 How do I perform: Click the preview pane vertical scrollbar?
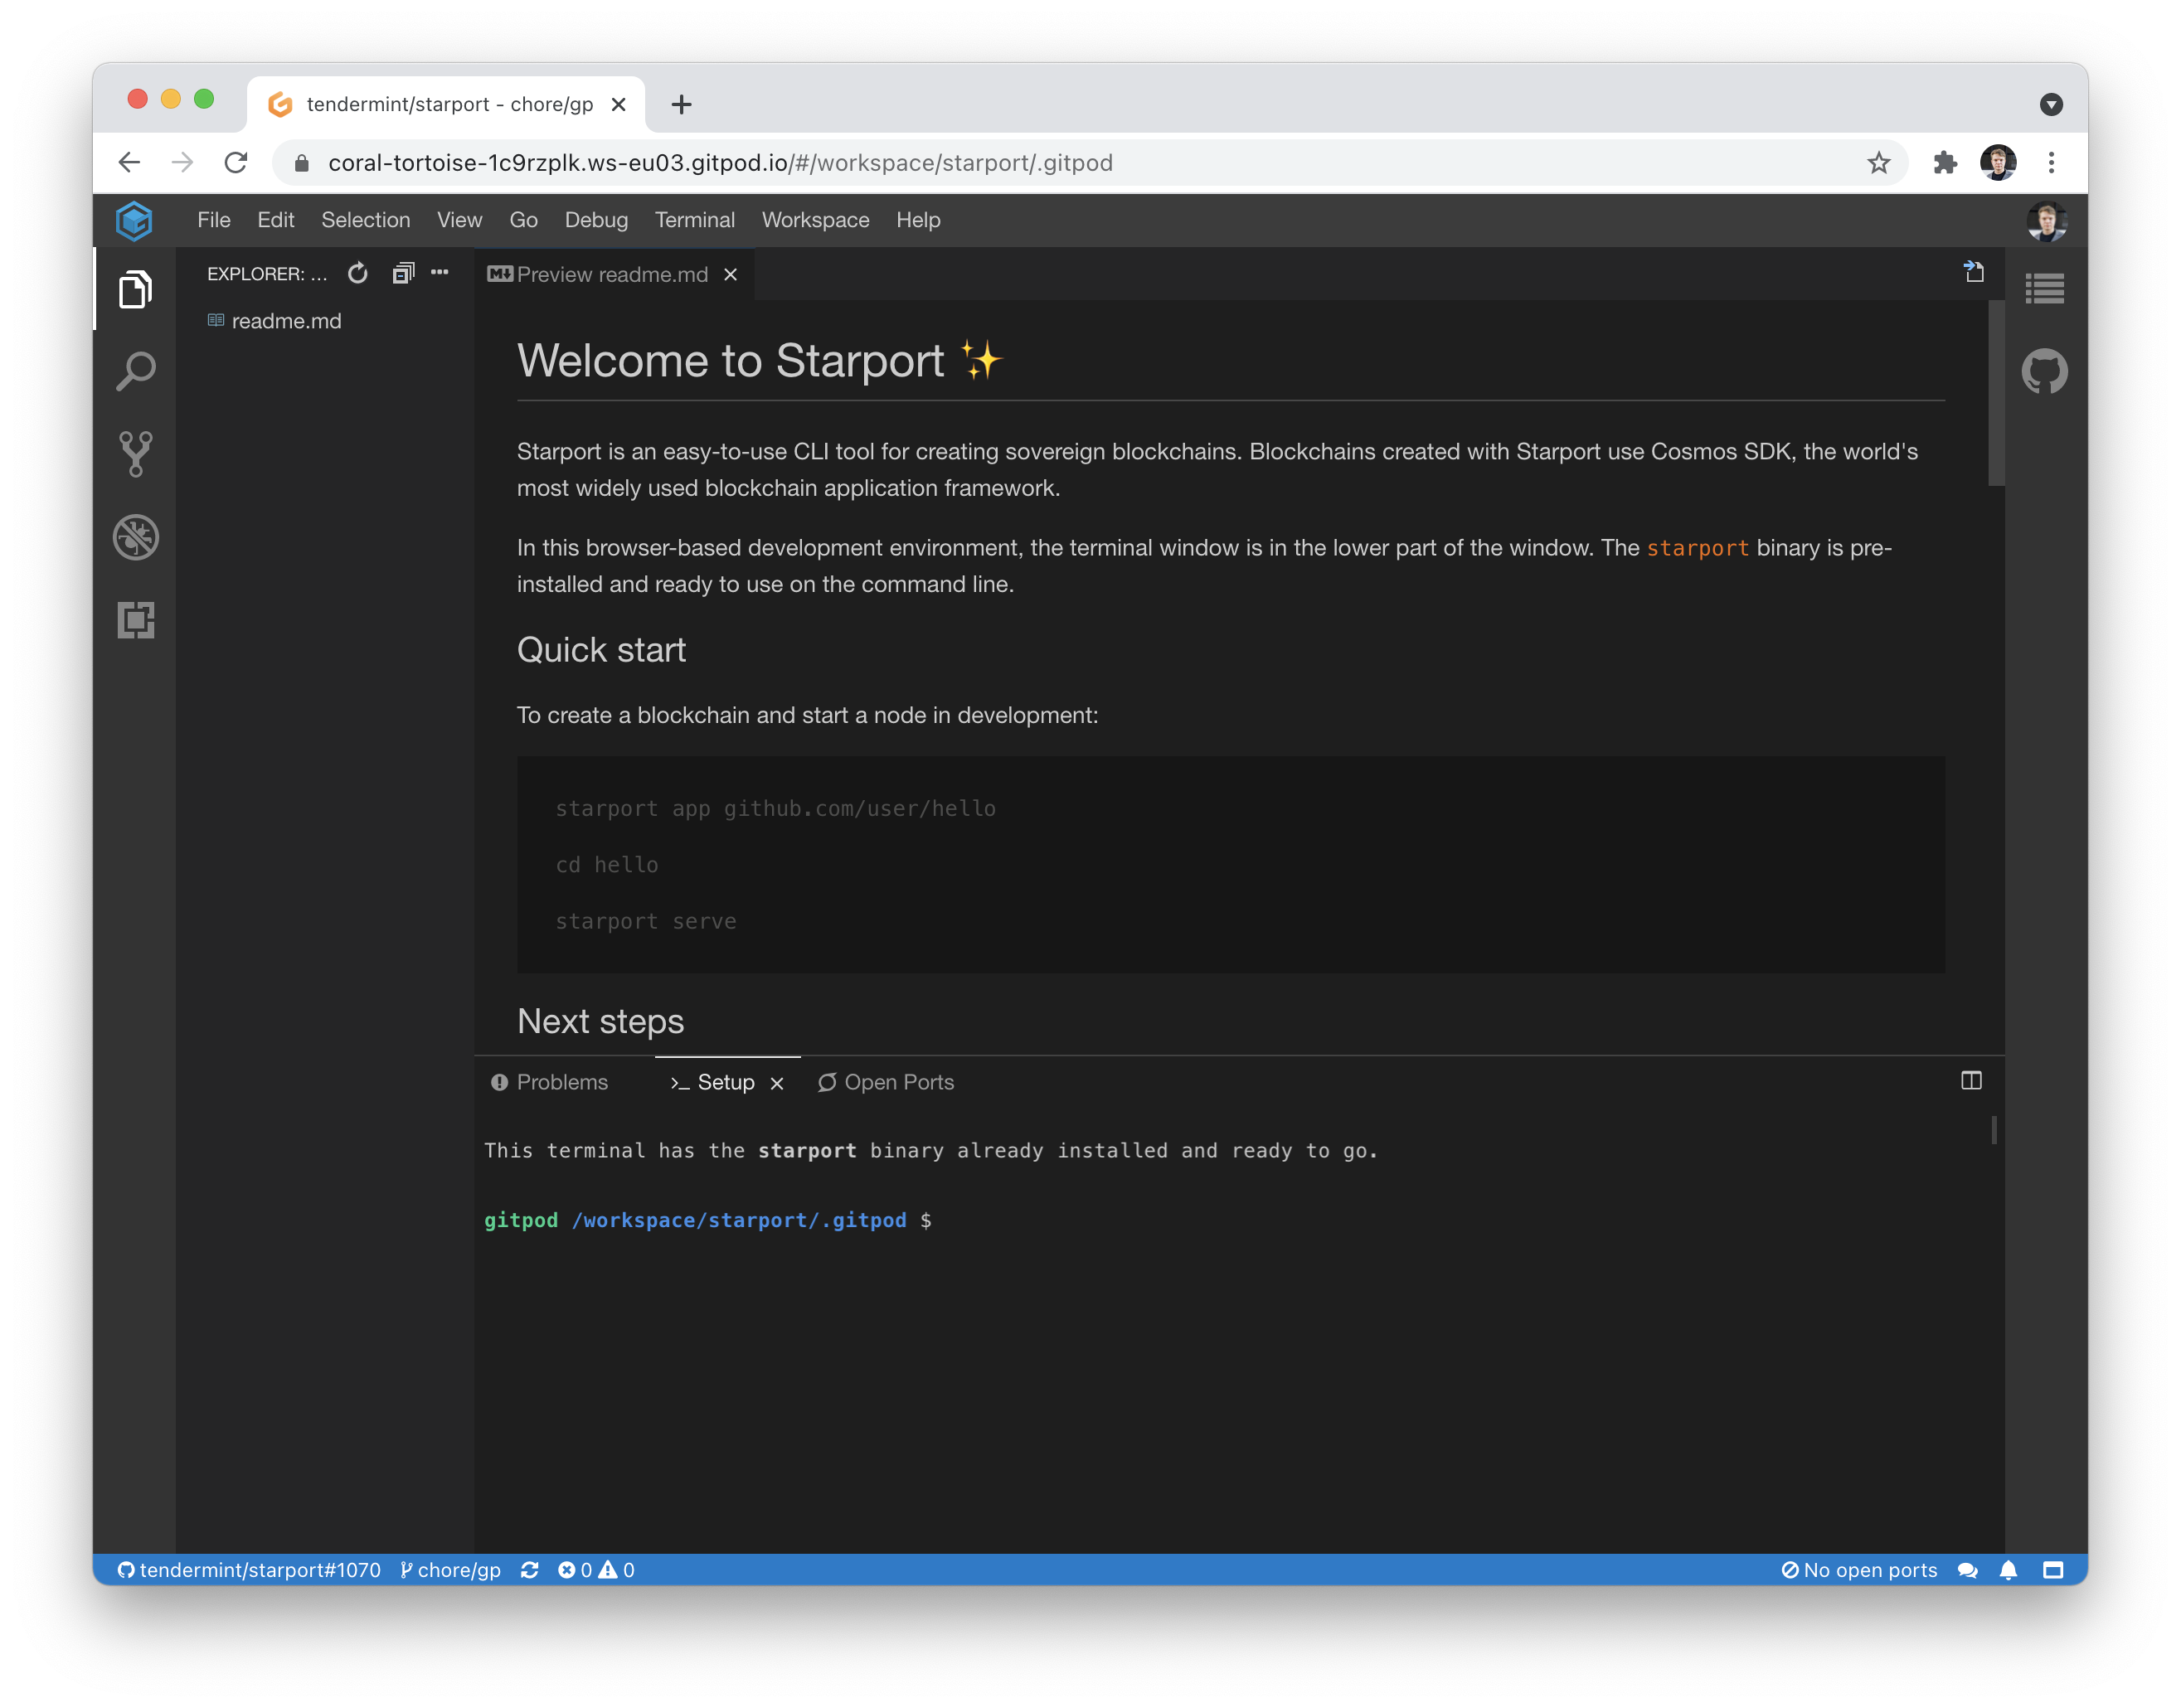1996,394
